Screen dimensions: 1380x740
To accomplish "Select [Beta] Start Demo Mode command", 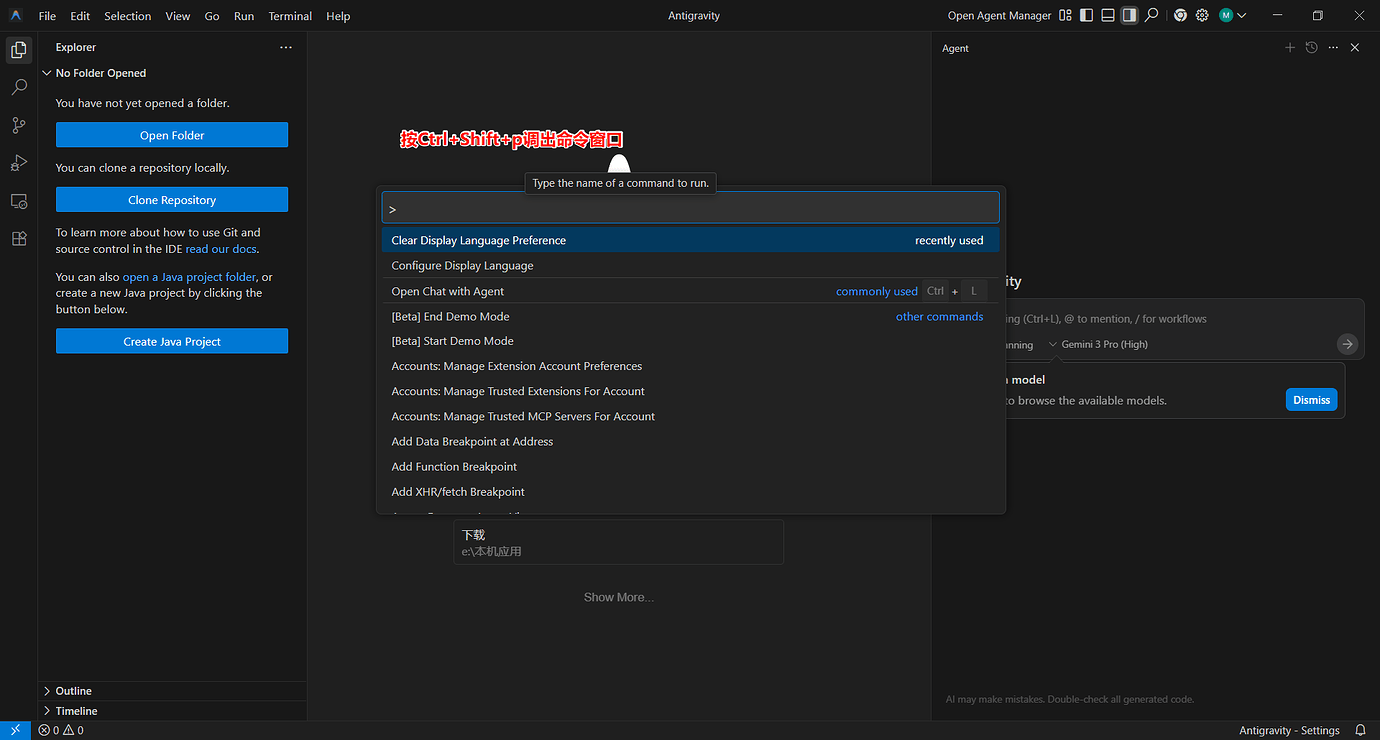I will (x=690, y=341).
